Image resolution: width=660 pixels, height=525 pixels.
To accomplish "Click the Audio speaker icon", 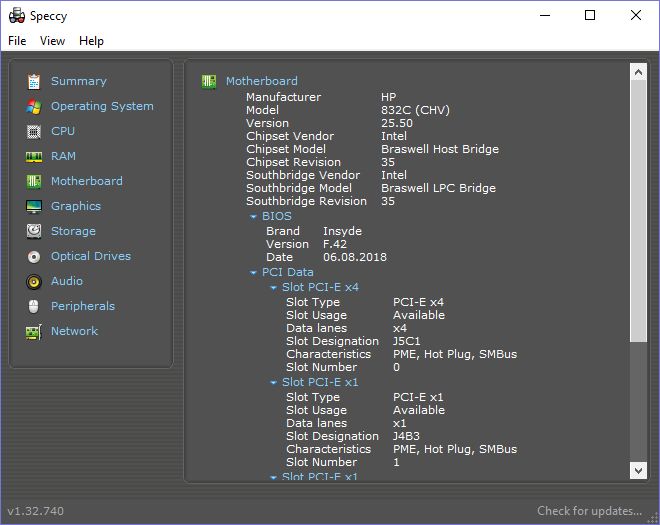I will pos(34,282).
